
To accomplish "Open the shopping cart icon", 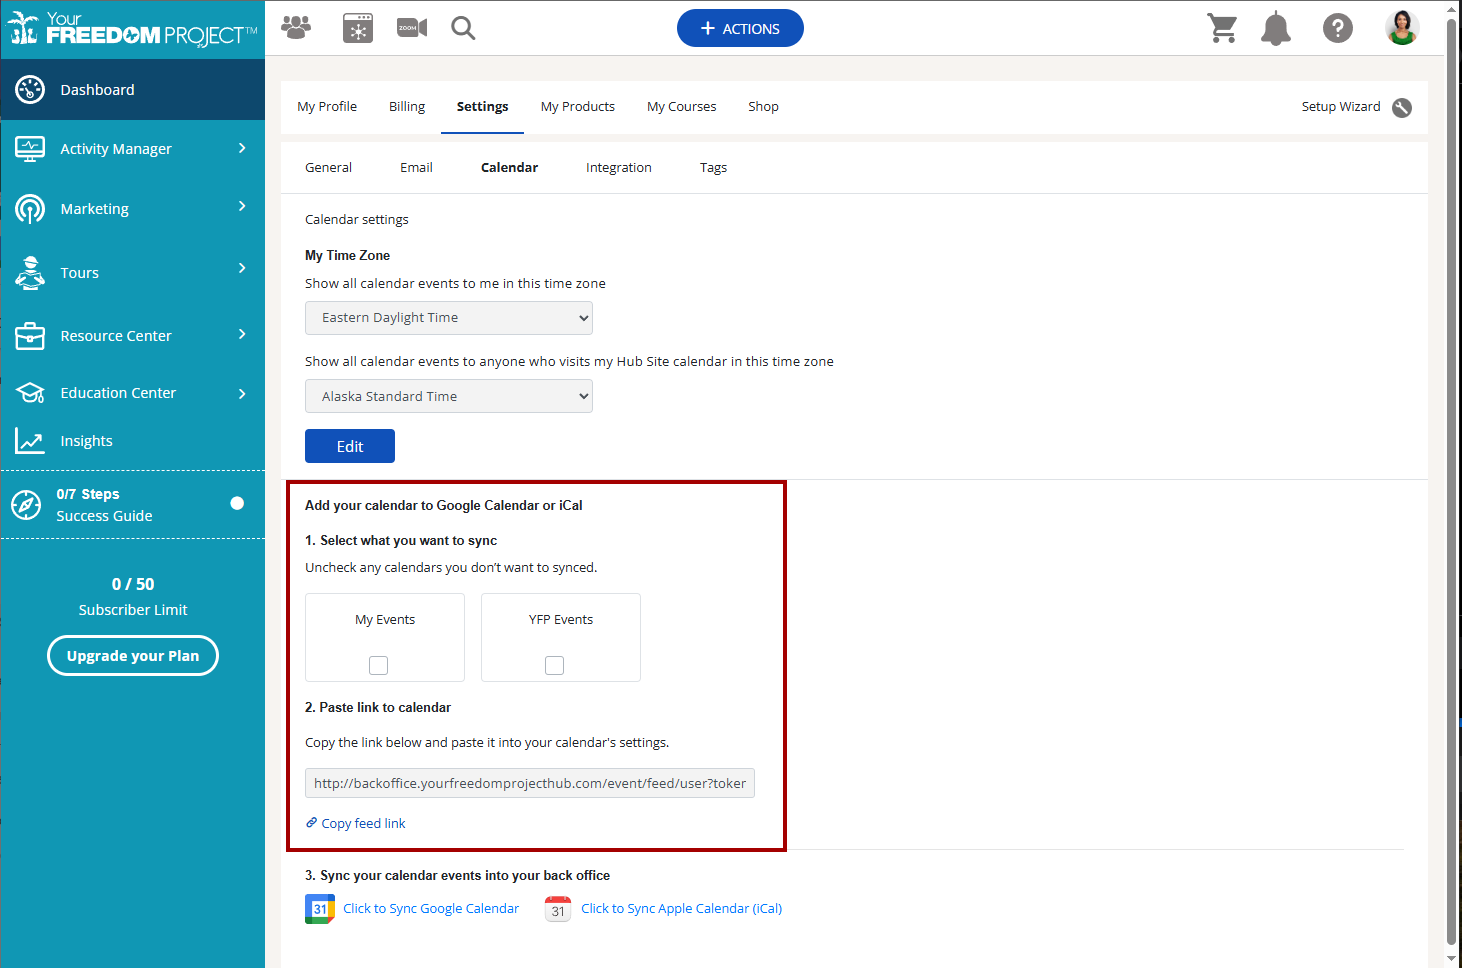I will coord(1222,28).
